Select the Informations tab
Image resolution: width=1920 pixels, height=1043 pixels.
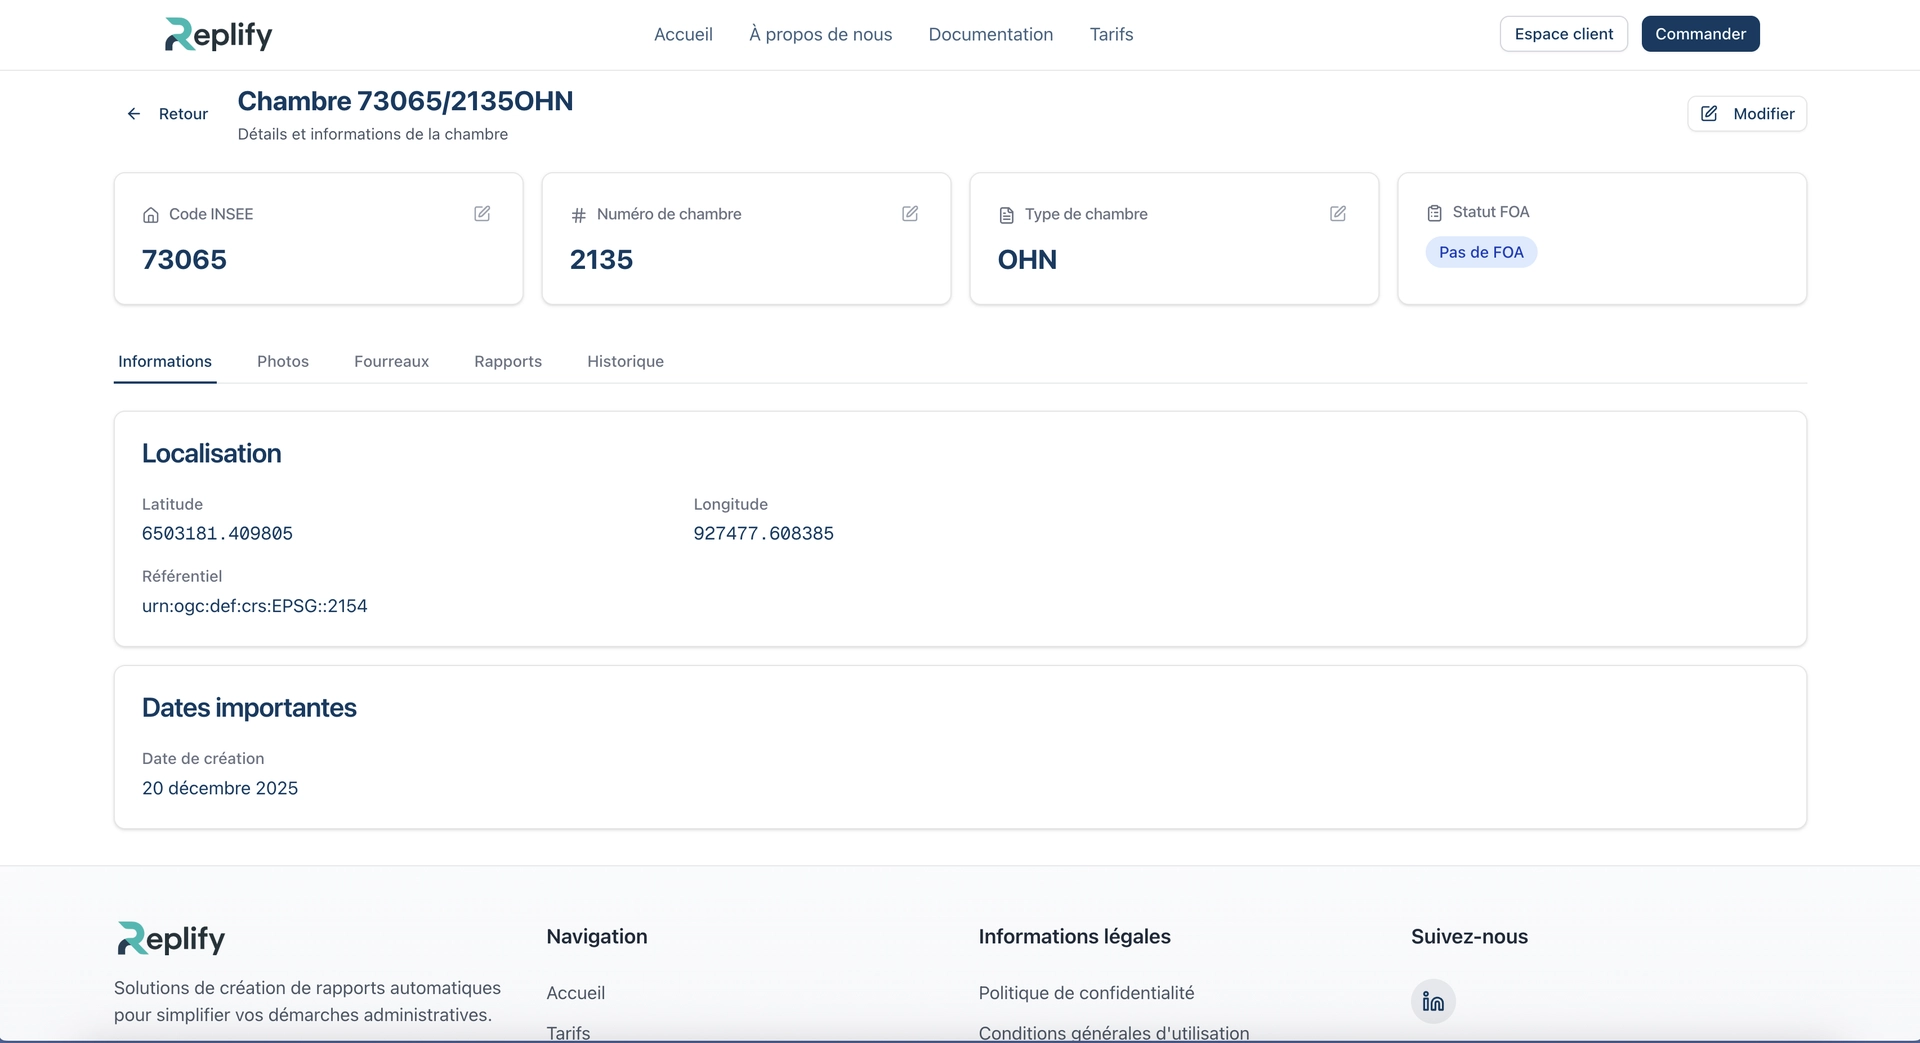click(165, 361)
